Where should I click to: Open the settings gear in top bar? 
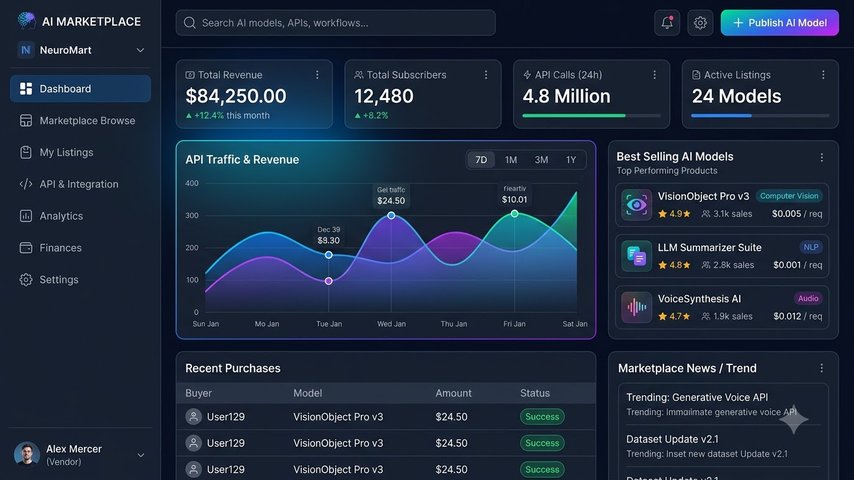(x=700, y=22)
